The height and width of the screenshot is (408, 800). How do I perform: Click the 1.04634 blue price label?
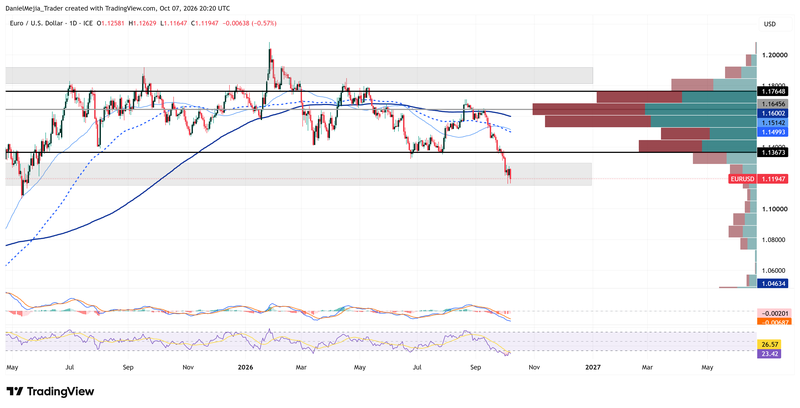(772, 283)
